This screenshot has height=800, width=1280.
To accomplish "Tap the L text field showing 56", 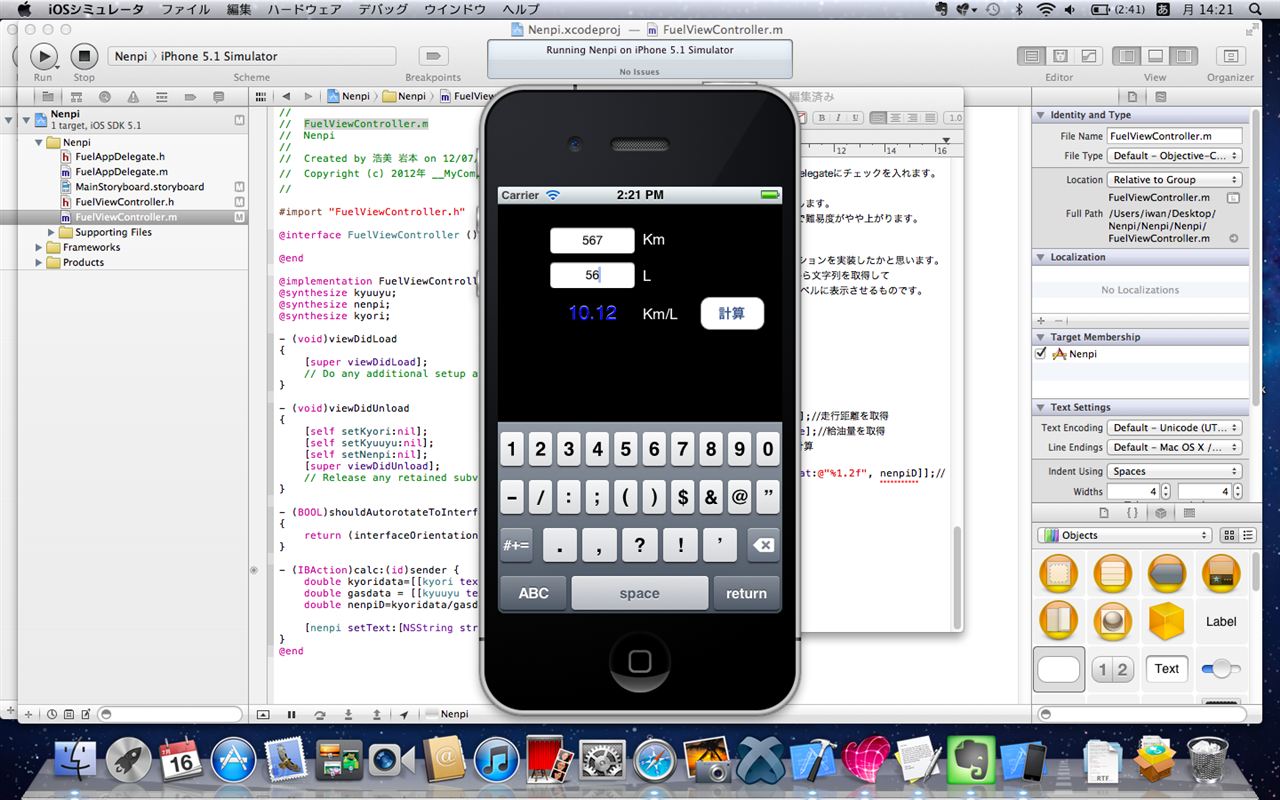I will click(x=592, y=276).
